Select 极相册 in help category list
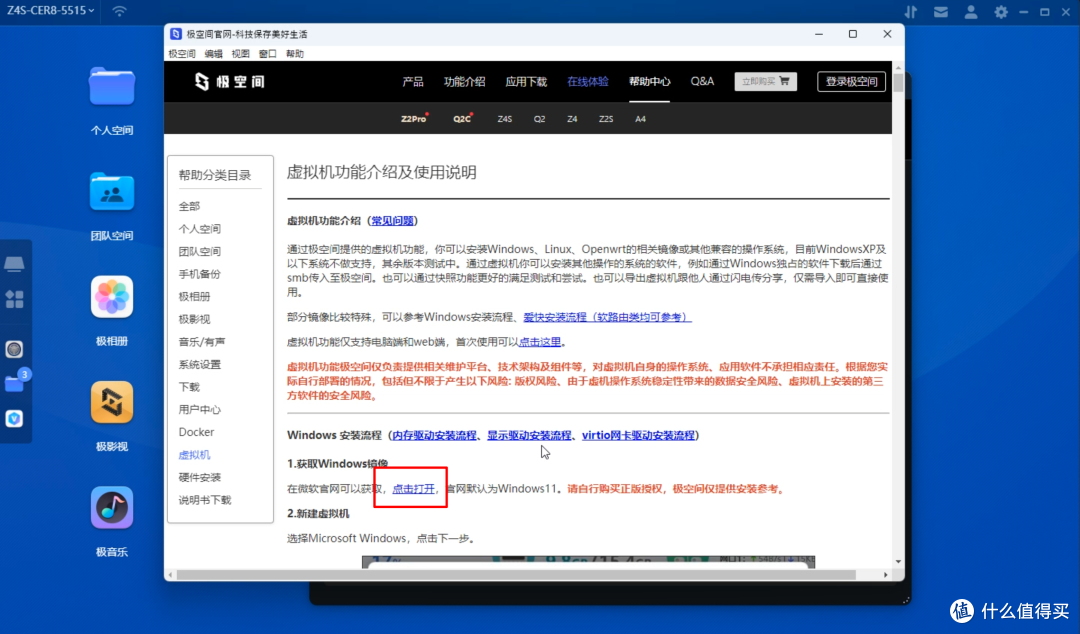This screenshot has height=634, width=1080. click(x=194, y=296)
